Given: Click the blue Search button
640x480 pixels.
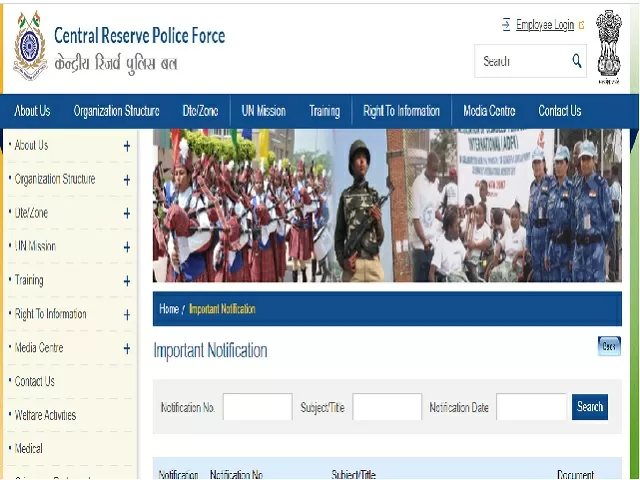Looking at the screenshot, I should (x=590, y=407).
